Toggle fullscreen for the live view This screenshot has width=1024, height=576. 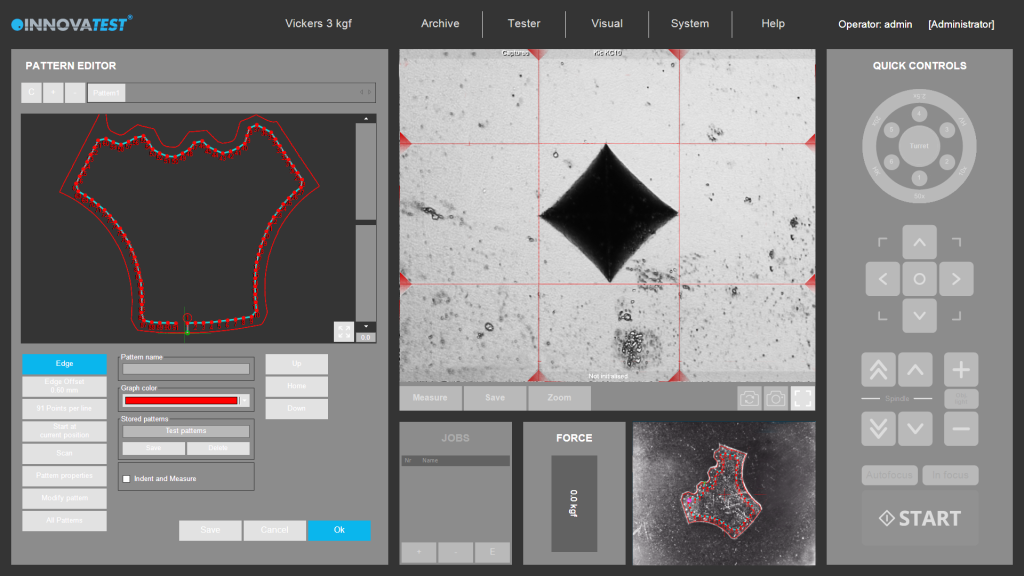point(803,398)
